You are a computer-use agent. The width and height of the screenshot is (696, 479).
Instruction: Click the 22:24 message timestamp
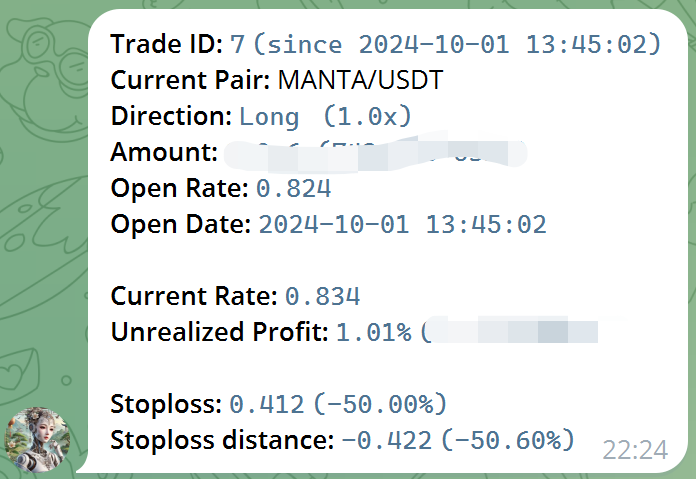pos(635,450)
